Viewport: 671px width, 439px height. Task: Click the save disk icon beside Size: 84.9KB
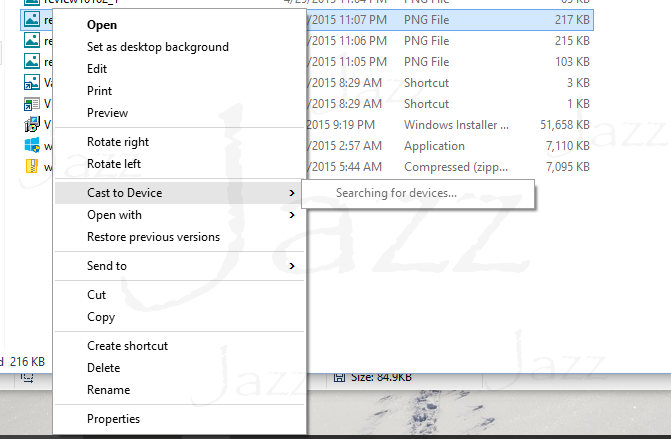tap(339, 377)
